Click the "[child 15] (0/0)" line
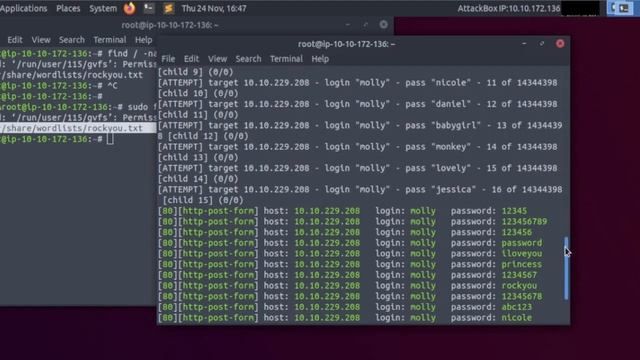The height and width of the screenshot is (360, 640). tap(203, 200)
